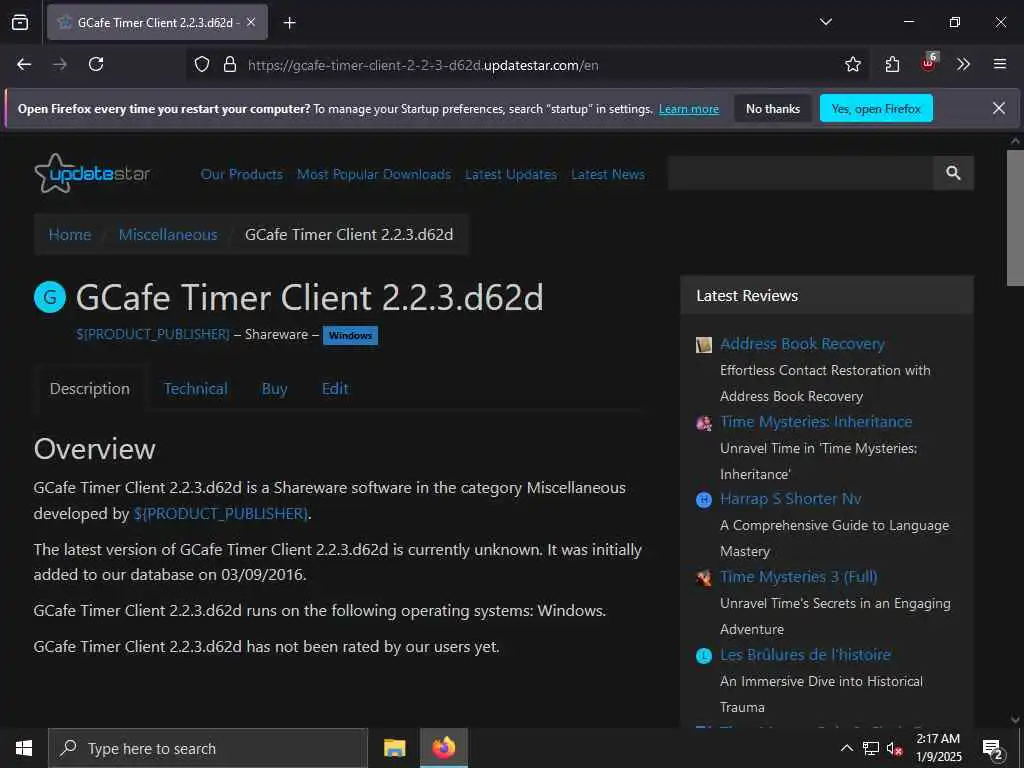Click ${PRODUCT_PUBLISHER} link in overview text

[x=221, y=513]
